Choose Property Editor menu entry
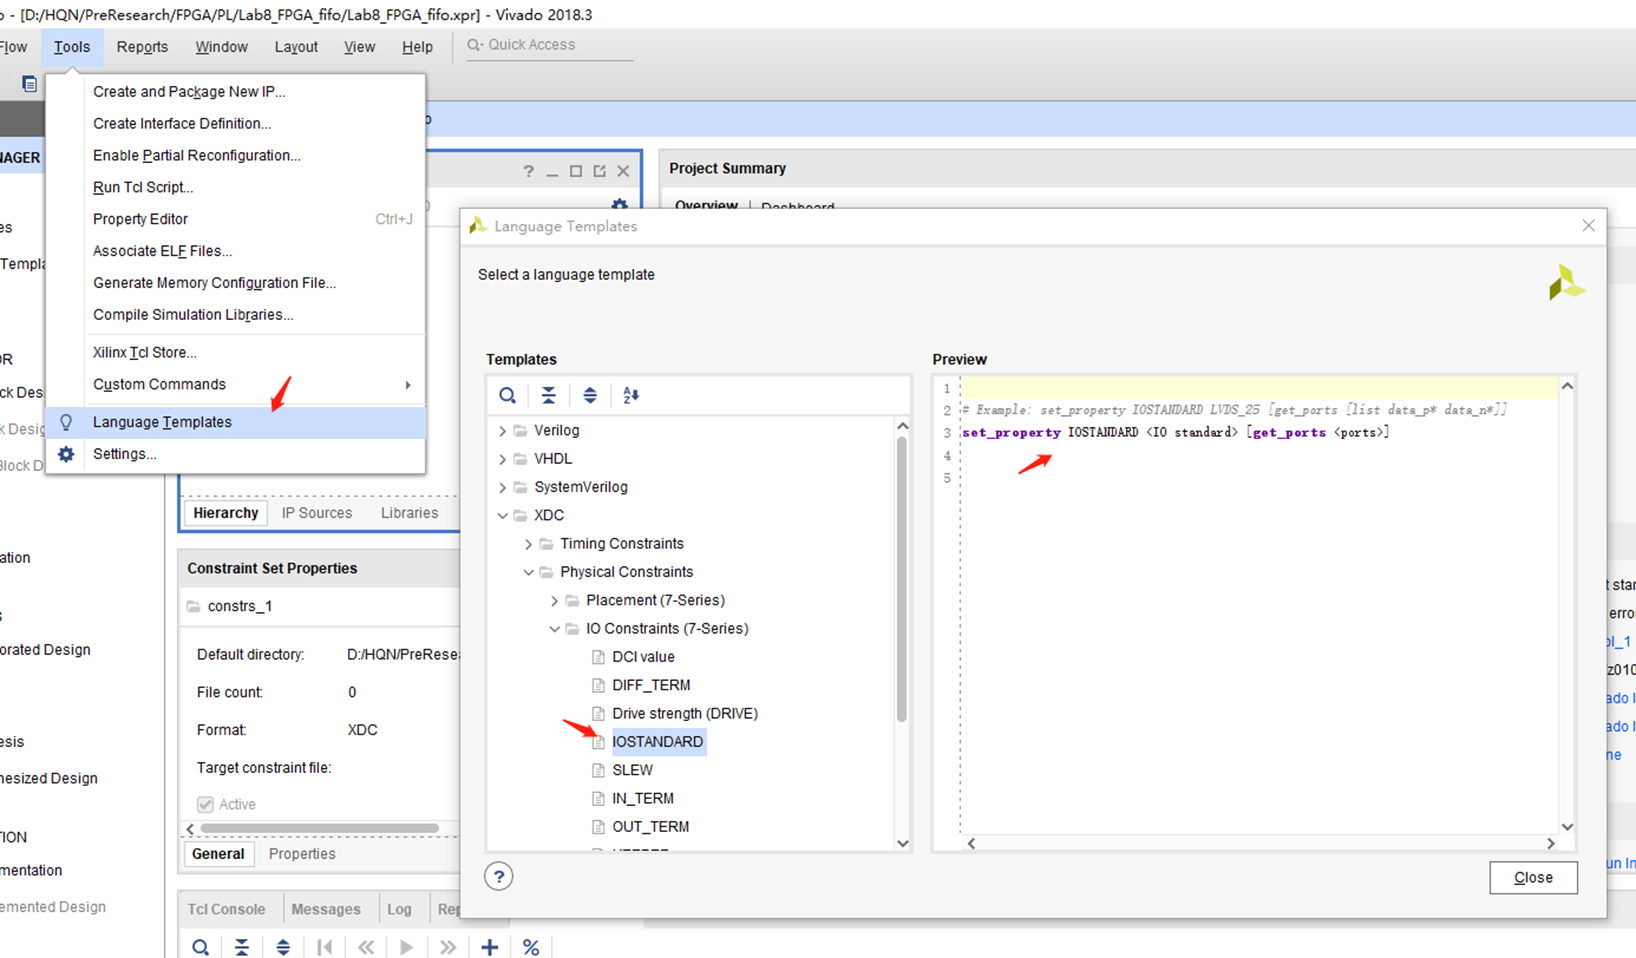This screenshot has width=1636, height=958. (x=236, y=219)
